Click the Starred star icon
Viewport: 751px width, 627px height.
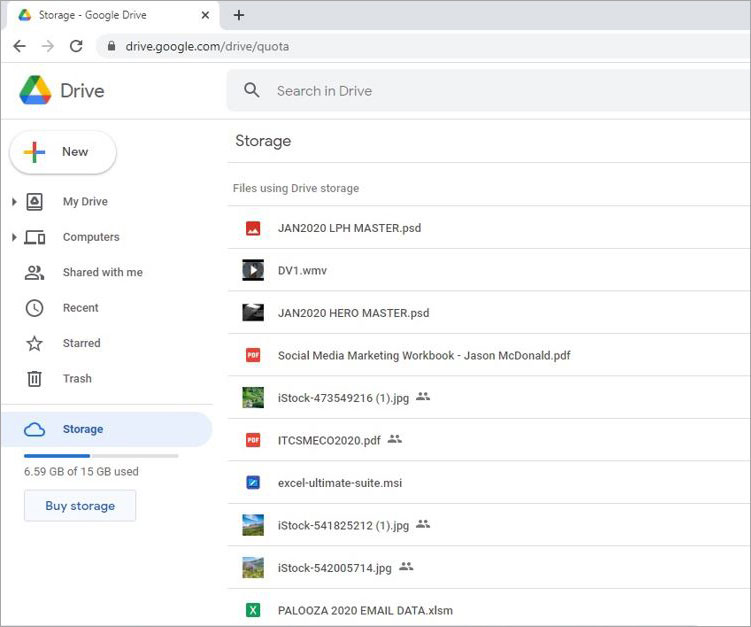point(34,343)
